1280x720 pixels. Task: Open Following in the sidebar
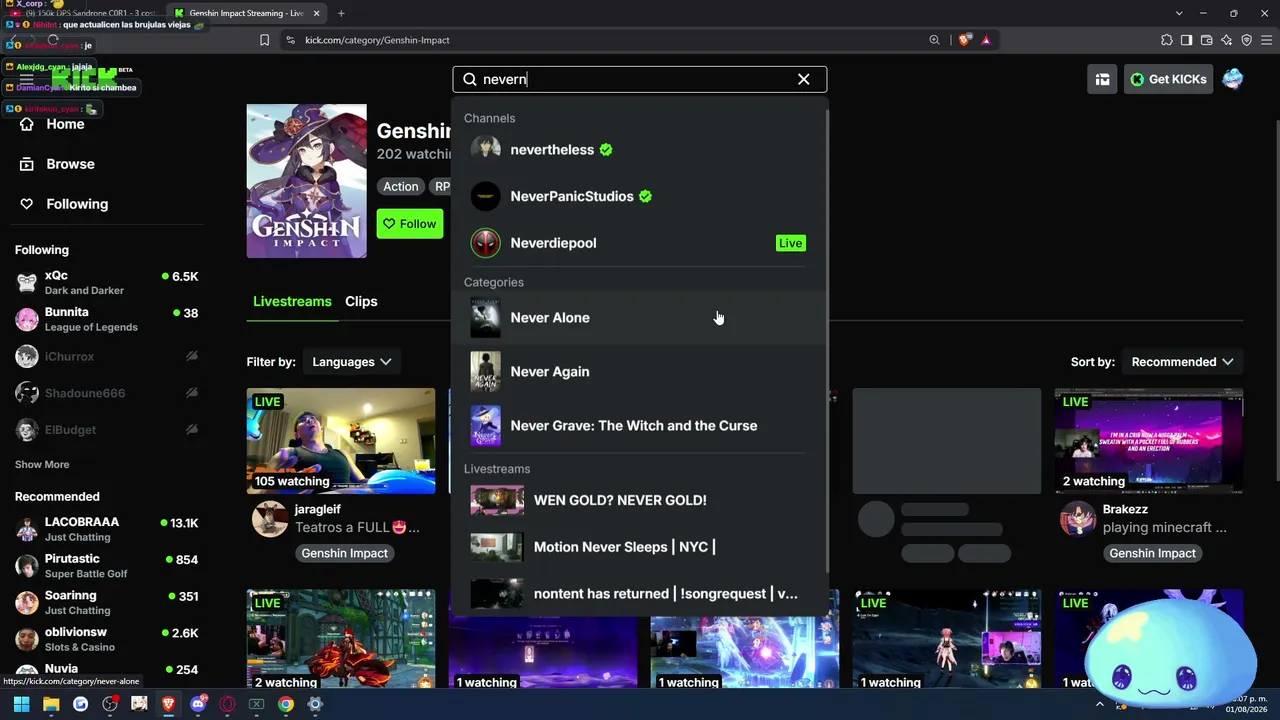tap(77, 204)
